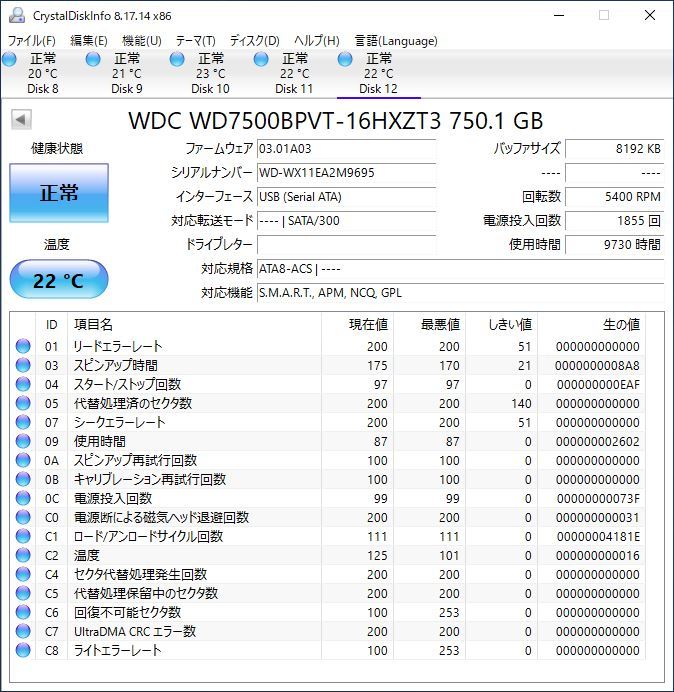Image resolution: width=674 pixels, height=692 pixels.
Task: Click the interface field USB (Serial ATA)
Action: [x=346, y=197]
